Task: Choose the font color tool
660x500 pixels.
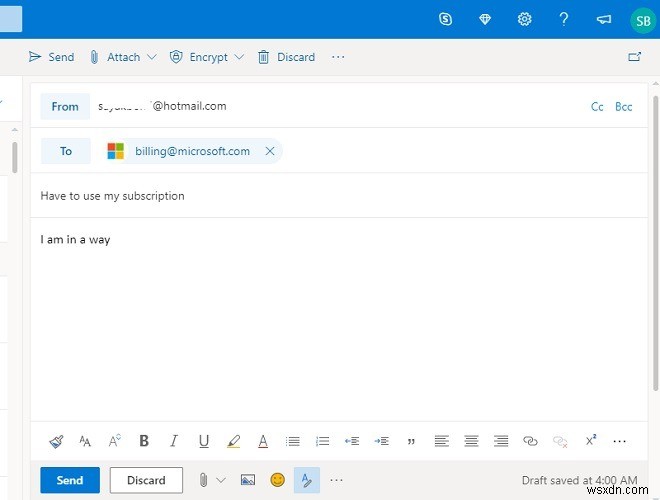Action: [263, 441]
